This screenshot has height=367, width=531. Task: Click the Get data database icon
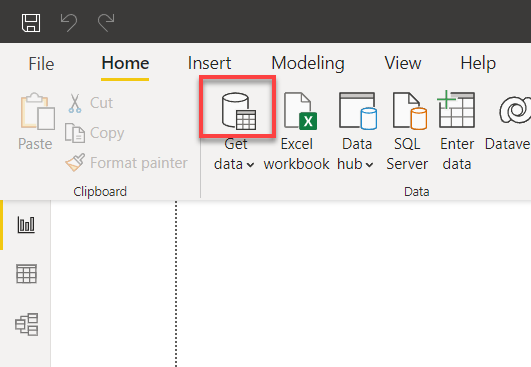pos(238,111)
